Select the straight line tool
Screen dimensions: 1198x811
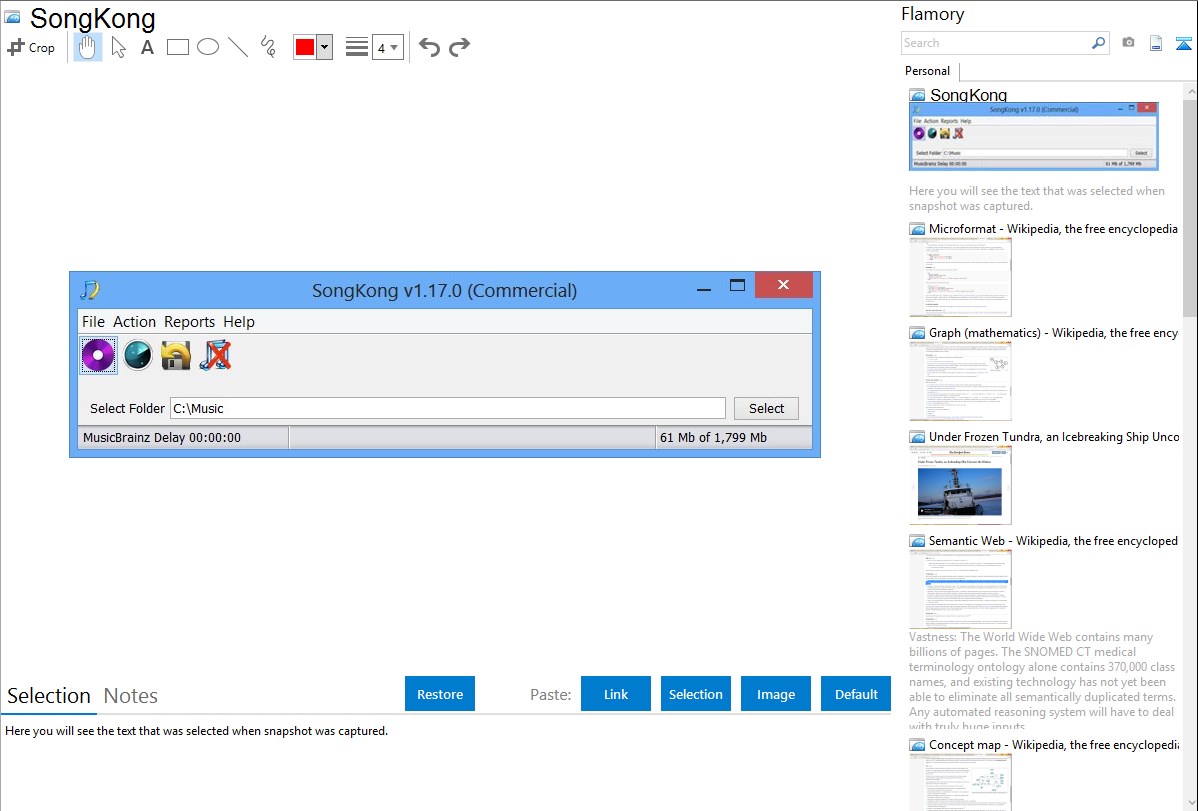tap(238, 47)
